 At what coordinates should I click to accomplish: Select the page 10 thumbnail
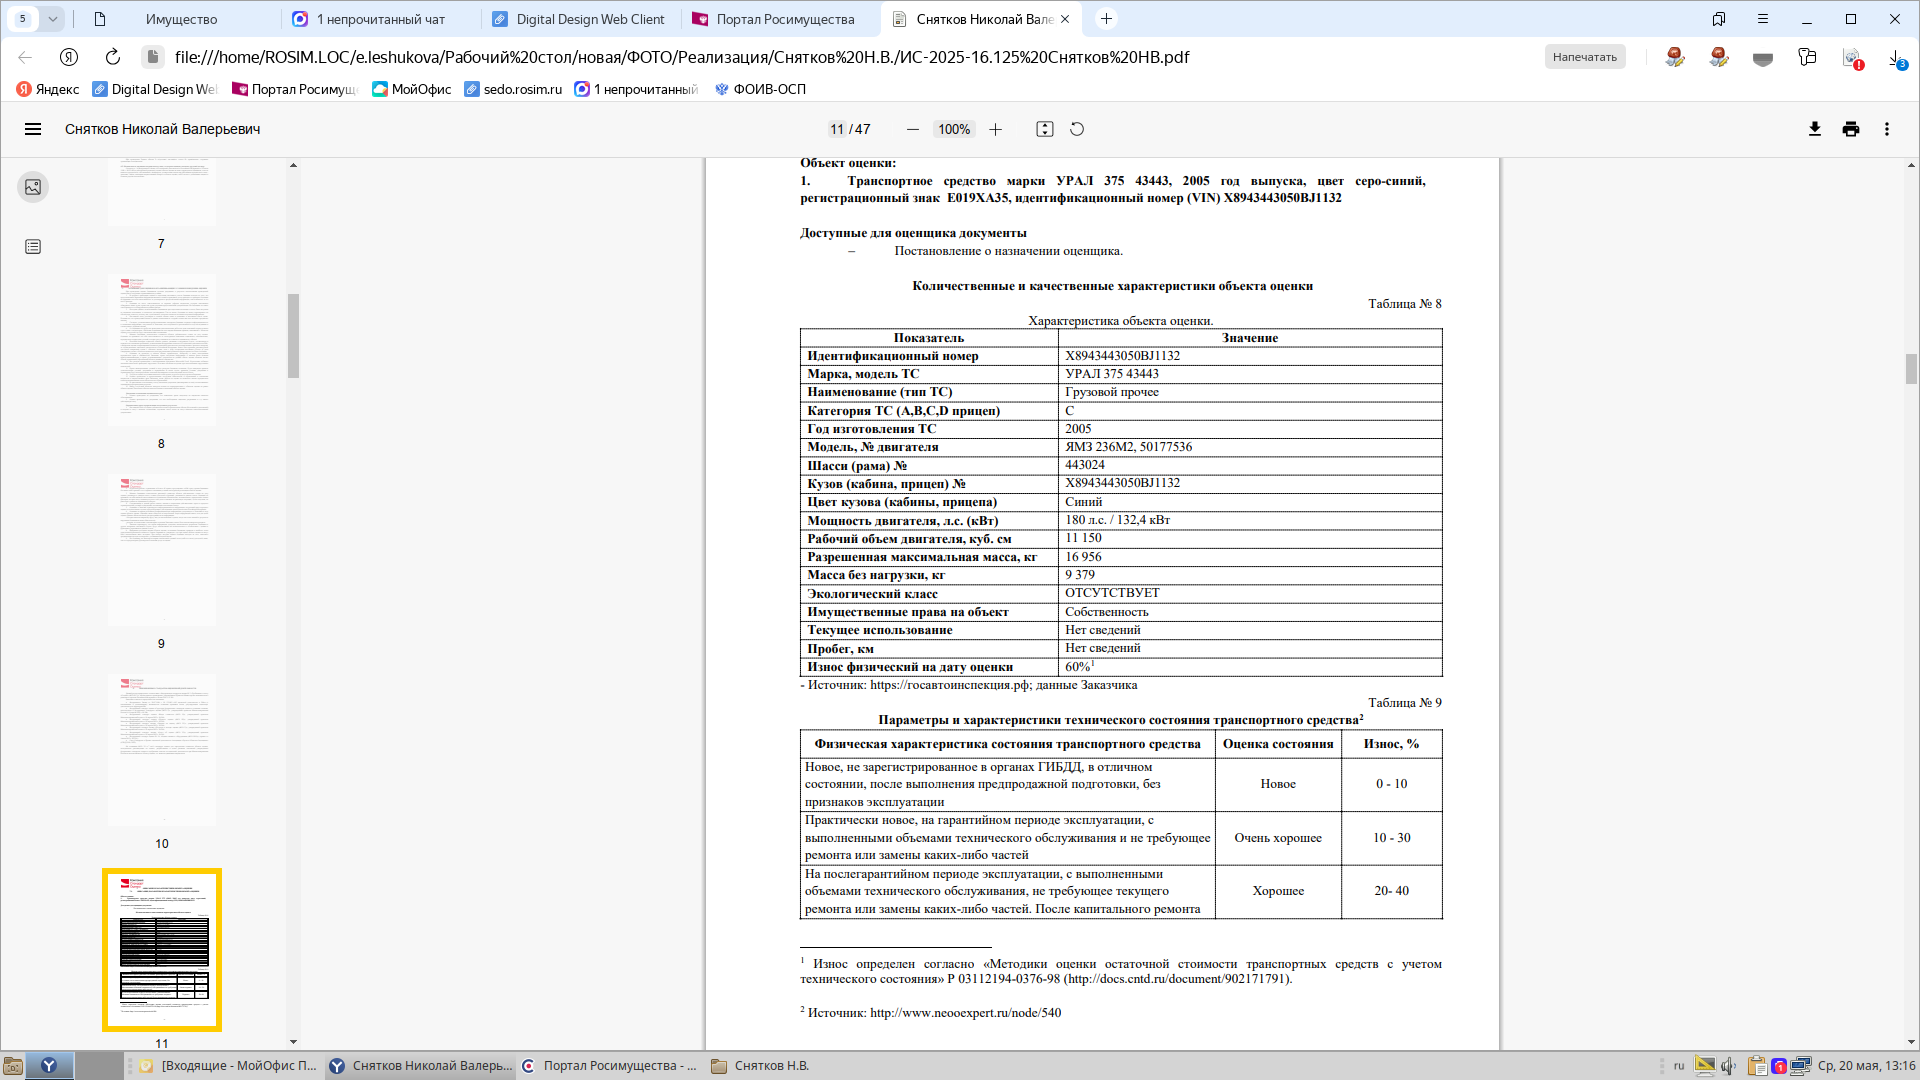162,750
